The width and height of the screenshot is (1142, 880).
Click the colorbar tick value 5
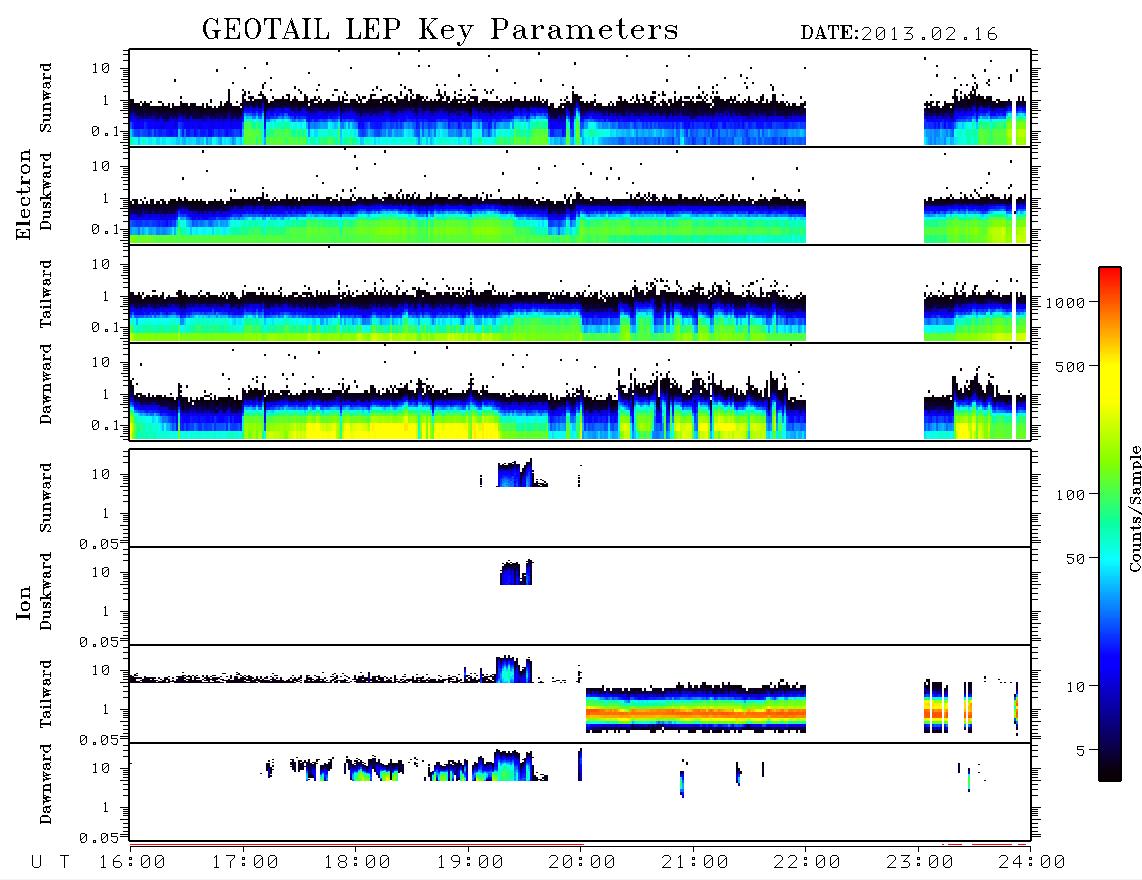pos(1081,751)
